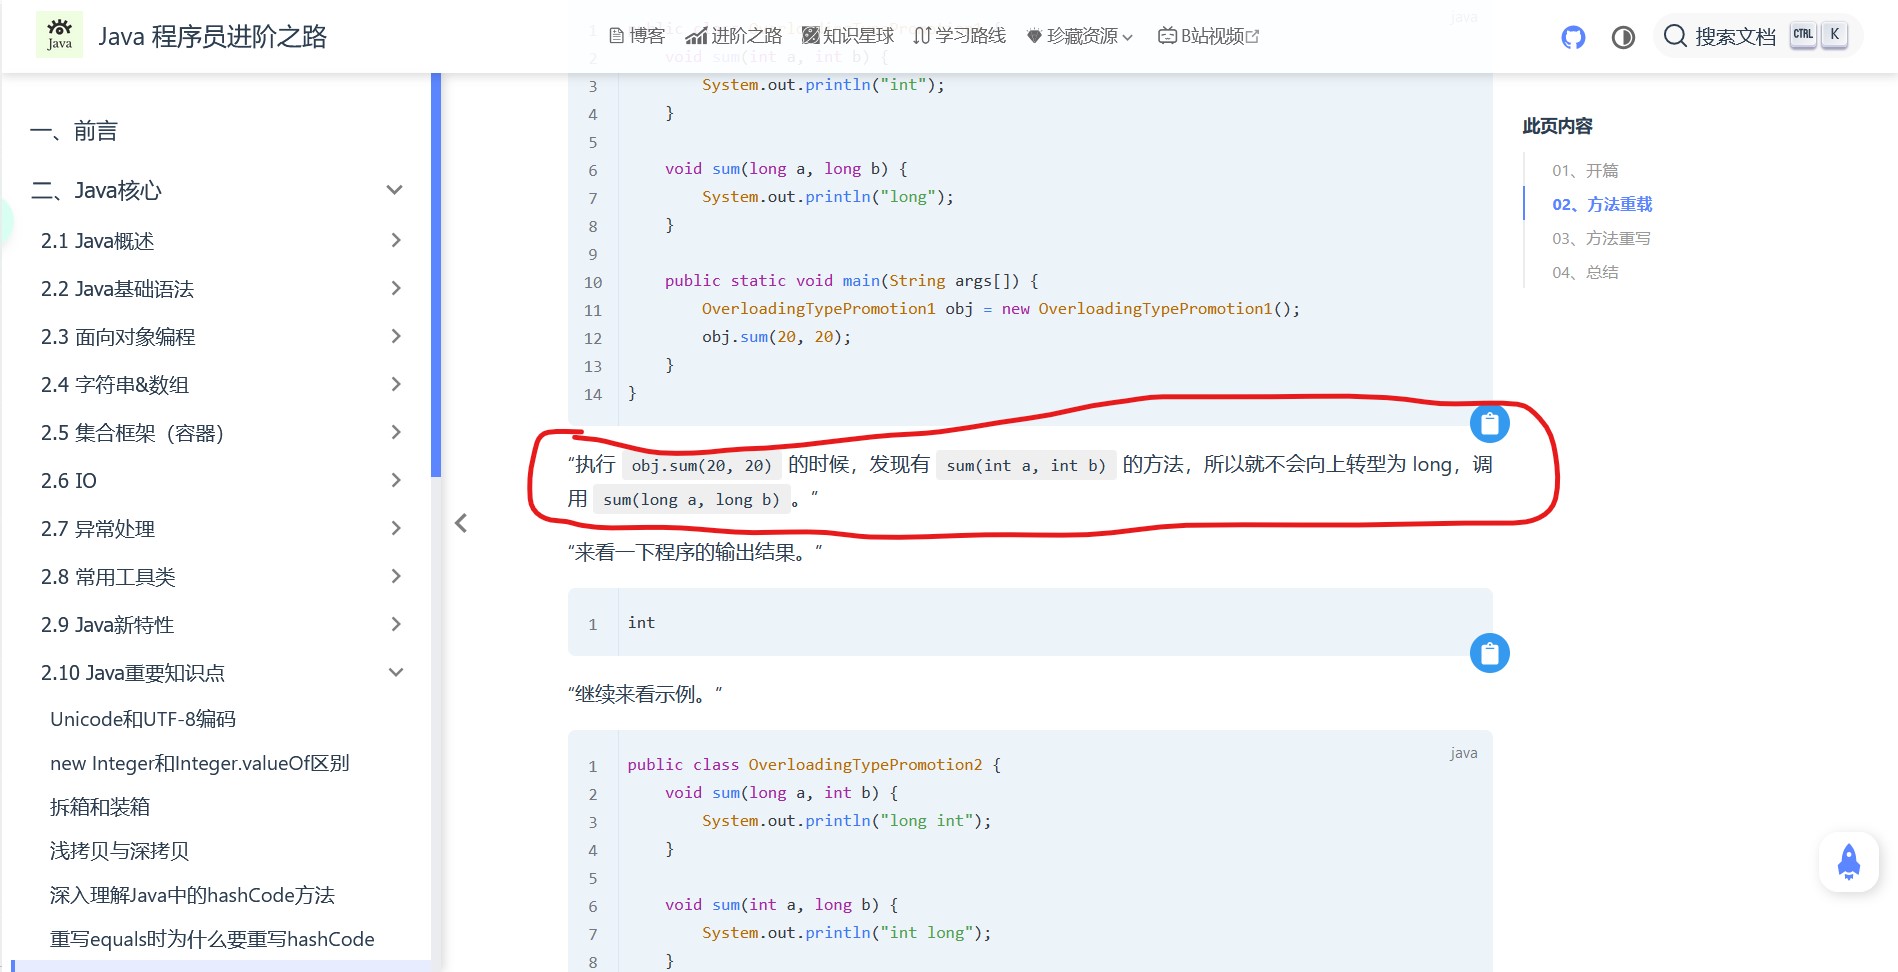Image resolution: width=1898 pixels, height=972 pixels.
Task: Jump to 01、开篇 in page contents
Action: click(x=1585, y=170)
